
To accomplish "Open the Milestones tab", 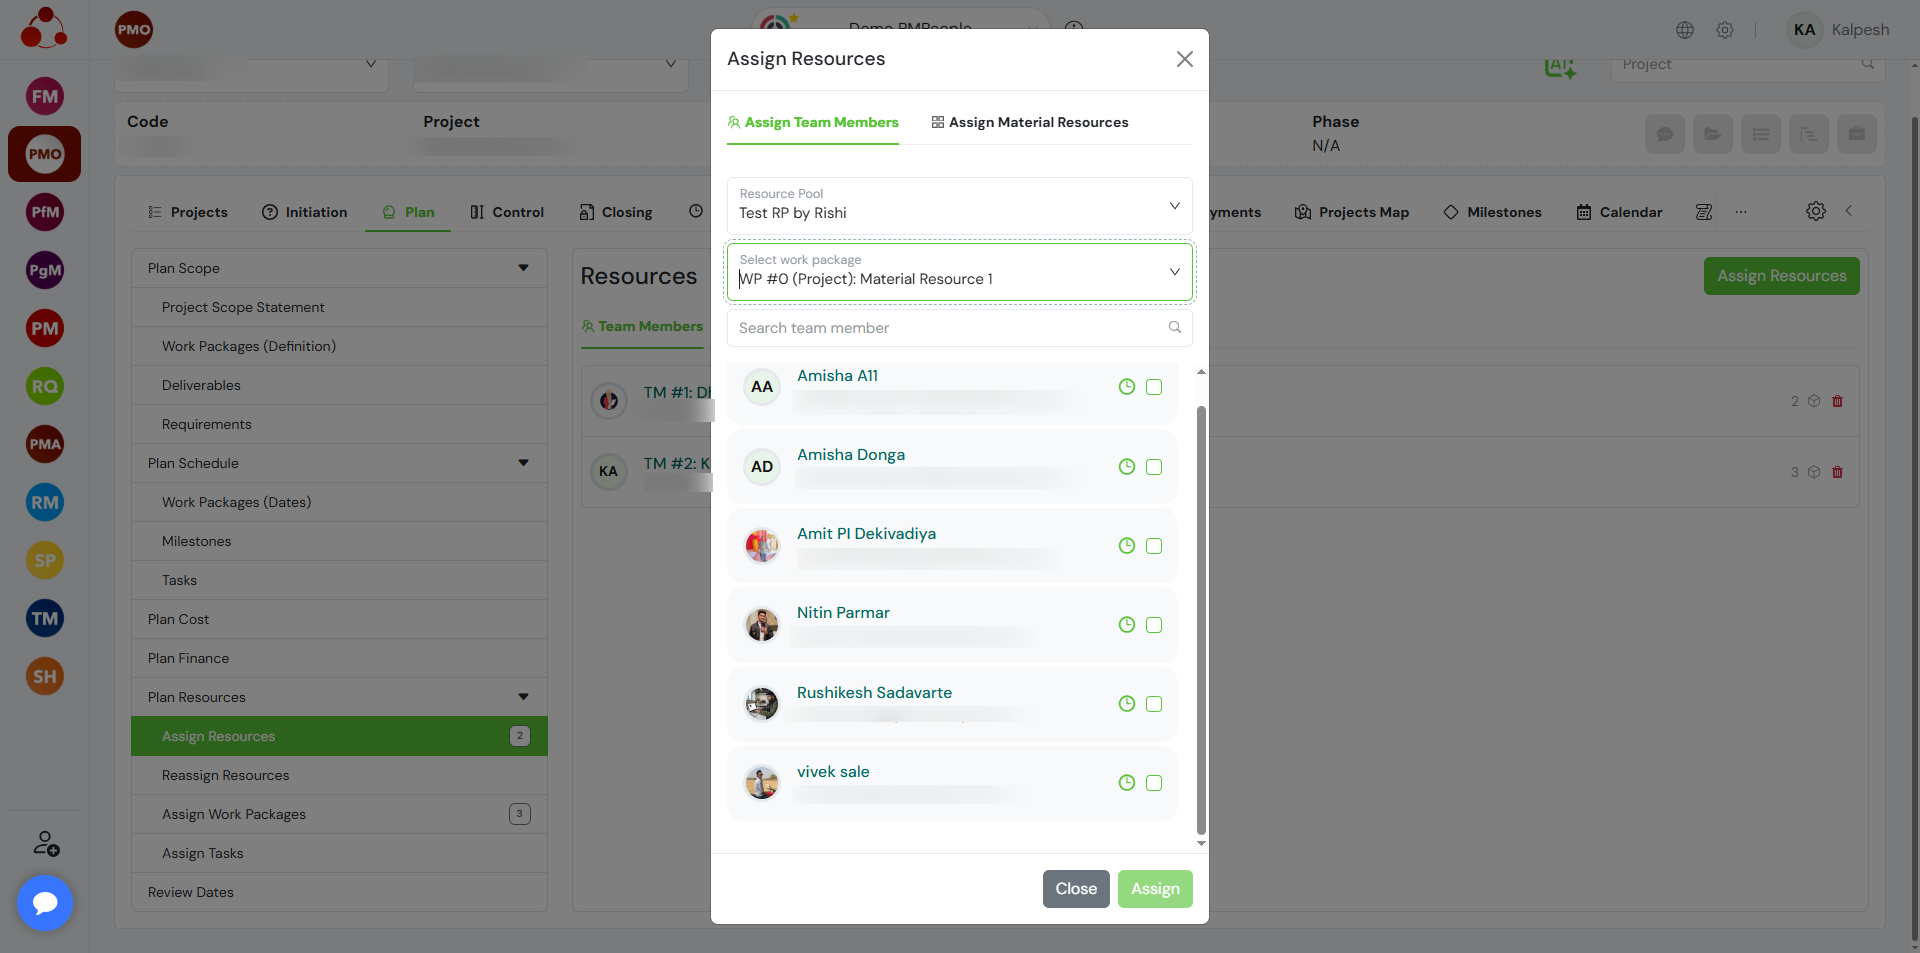I will tap(1493, 212).
